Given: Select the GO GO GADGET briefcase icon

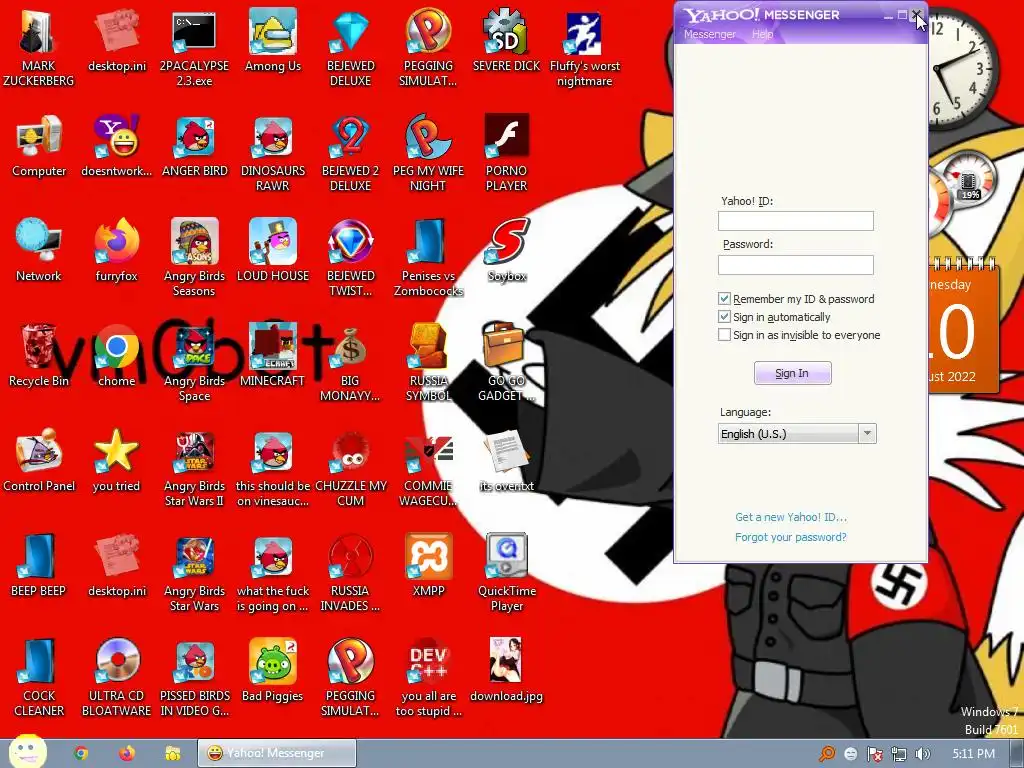Looking at the screenshot, I should tap(507, 364).
